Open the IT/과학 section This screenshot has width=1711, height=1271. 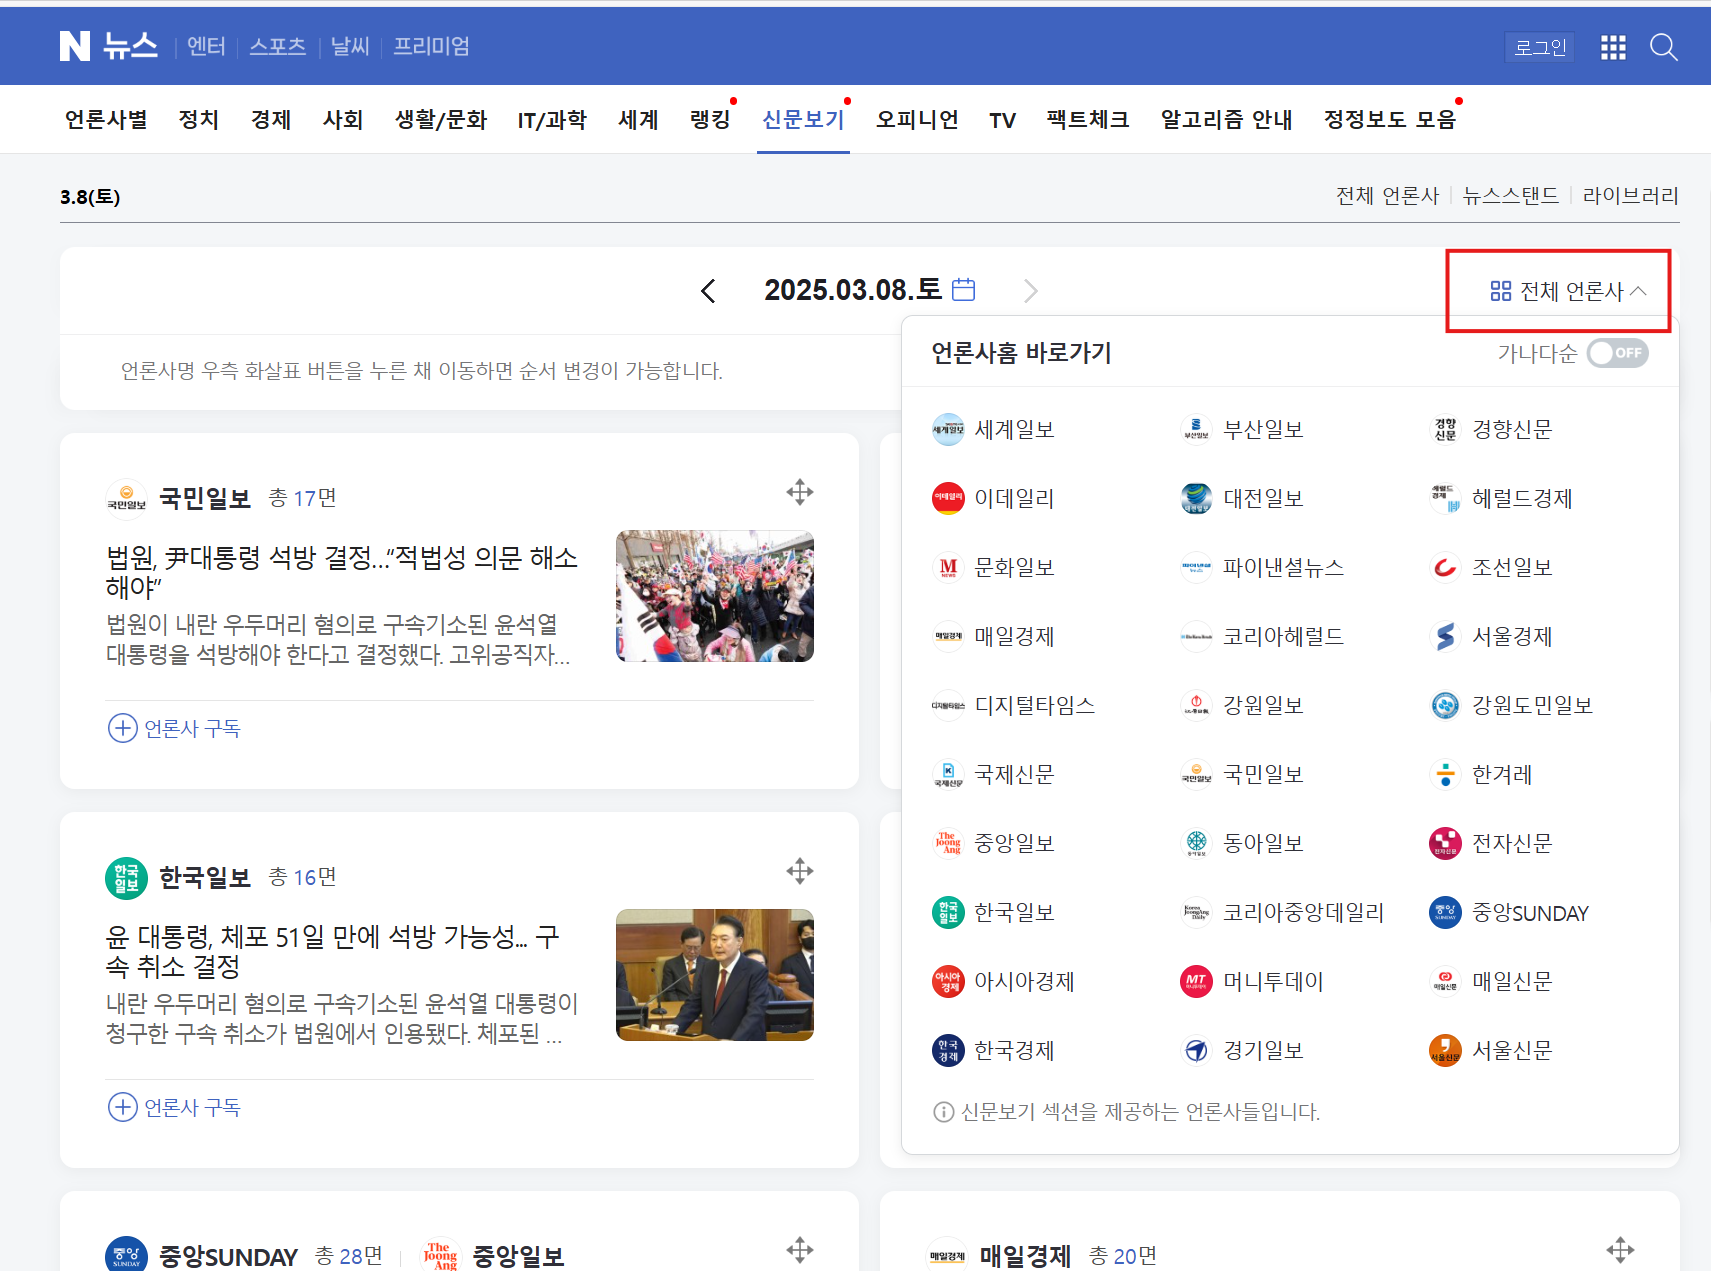pyautogui.click(x=552, y=120)
